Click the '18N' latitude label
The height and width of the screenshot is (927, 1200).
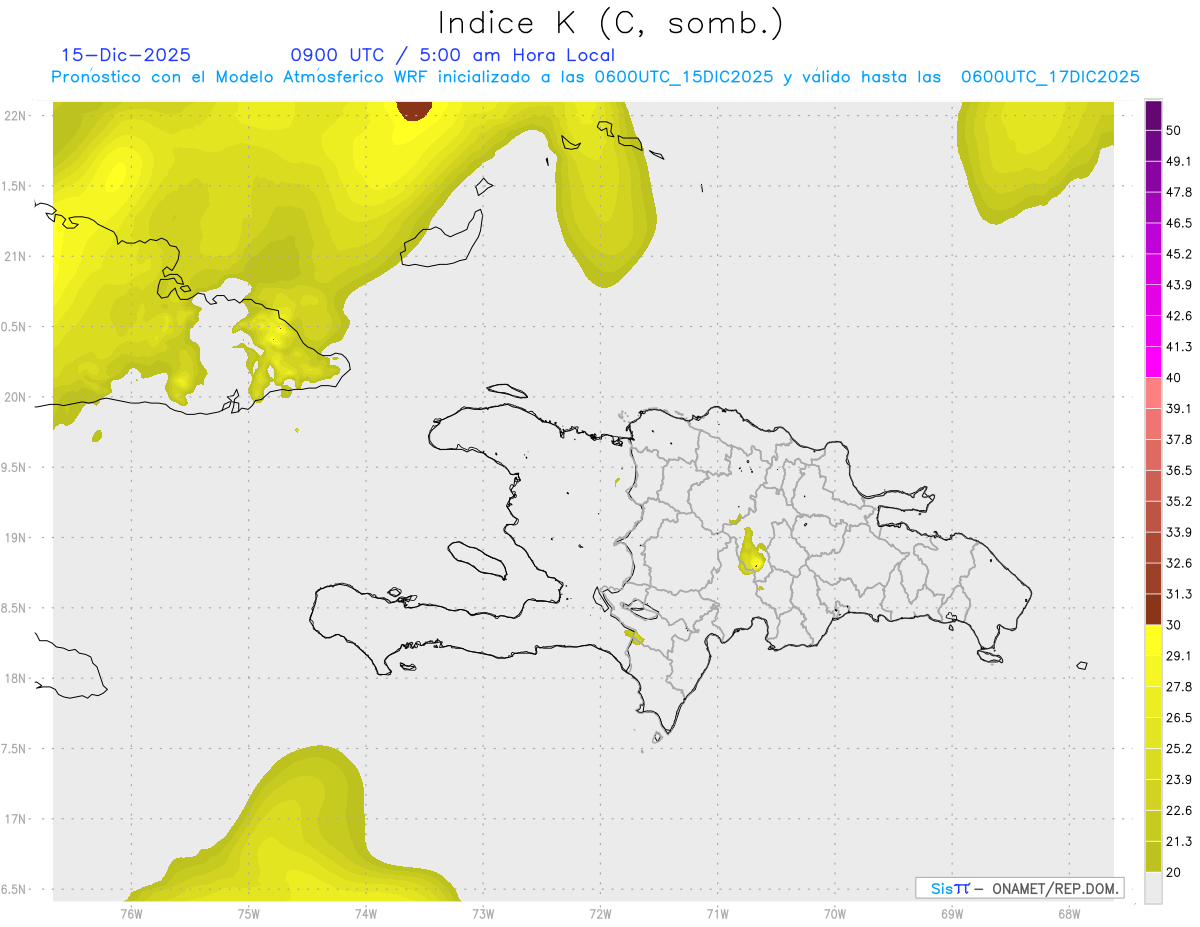[15, 679]
